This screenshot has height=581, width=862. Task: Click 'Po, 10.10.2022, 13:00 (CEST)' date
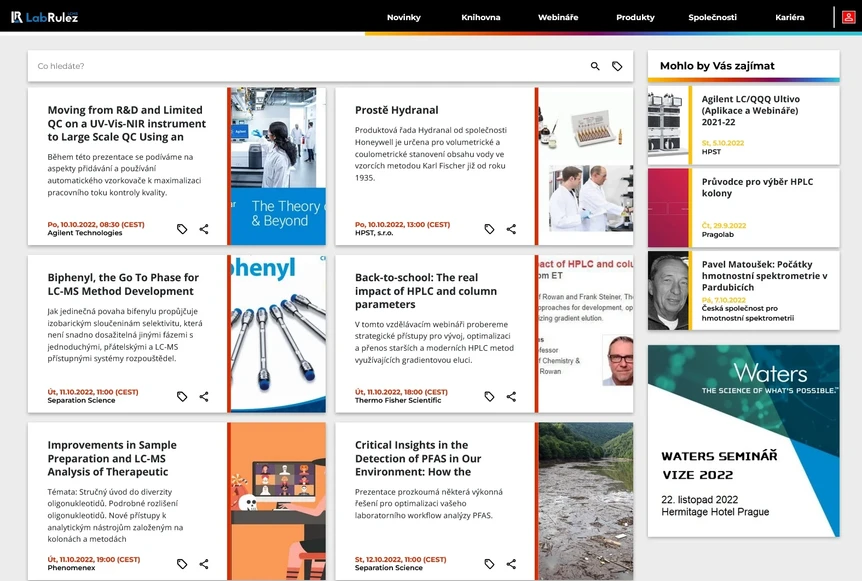pyautogui.click(x=402, y=224)
